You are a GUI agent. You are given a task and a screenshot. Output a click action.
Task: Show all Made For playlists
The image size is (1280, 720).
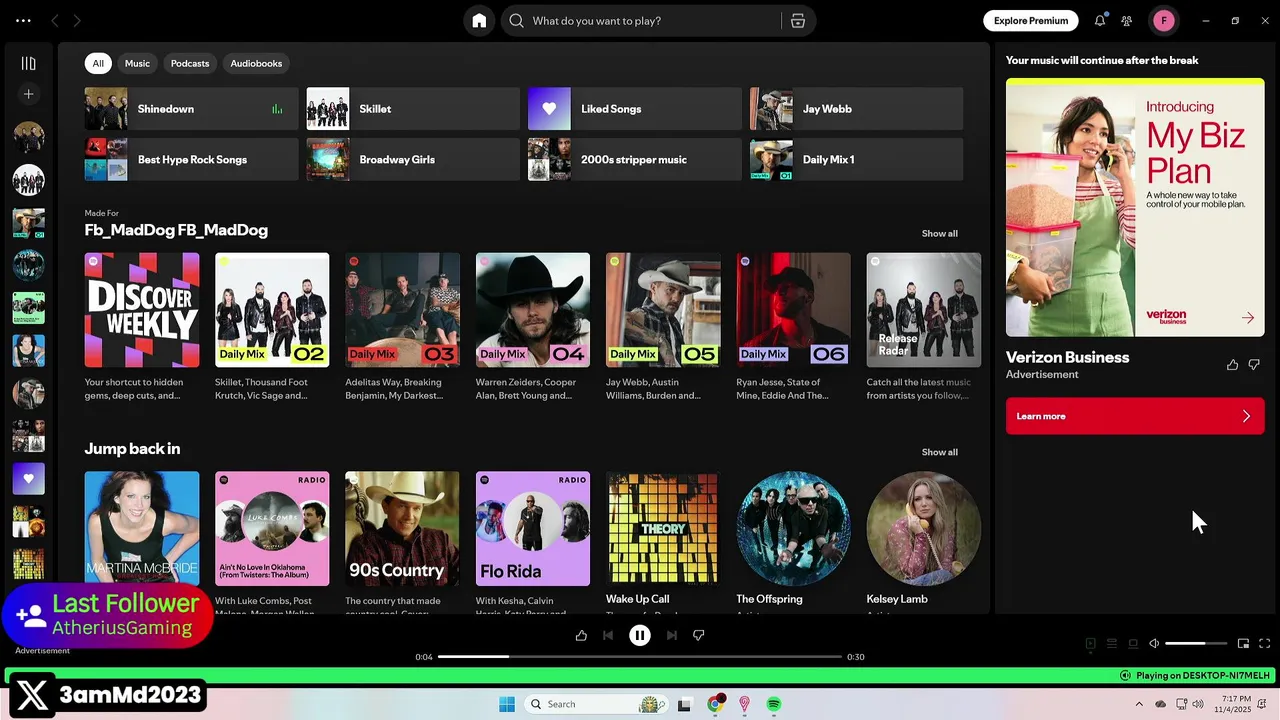tap(939, 233)
